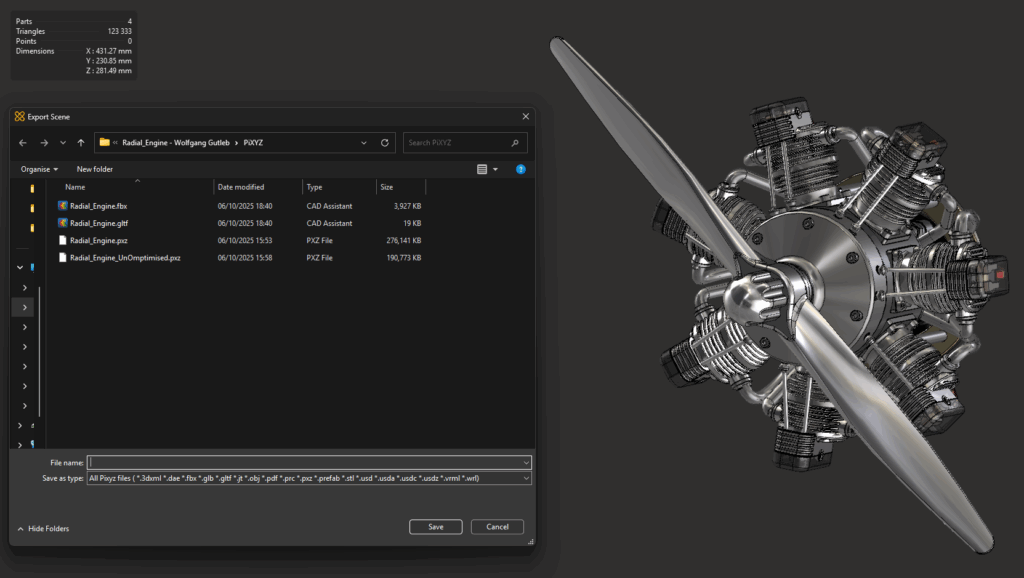Click the search magnifier icon
1024x578 pixels.
pos(515,143)
